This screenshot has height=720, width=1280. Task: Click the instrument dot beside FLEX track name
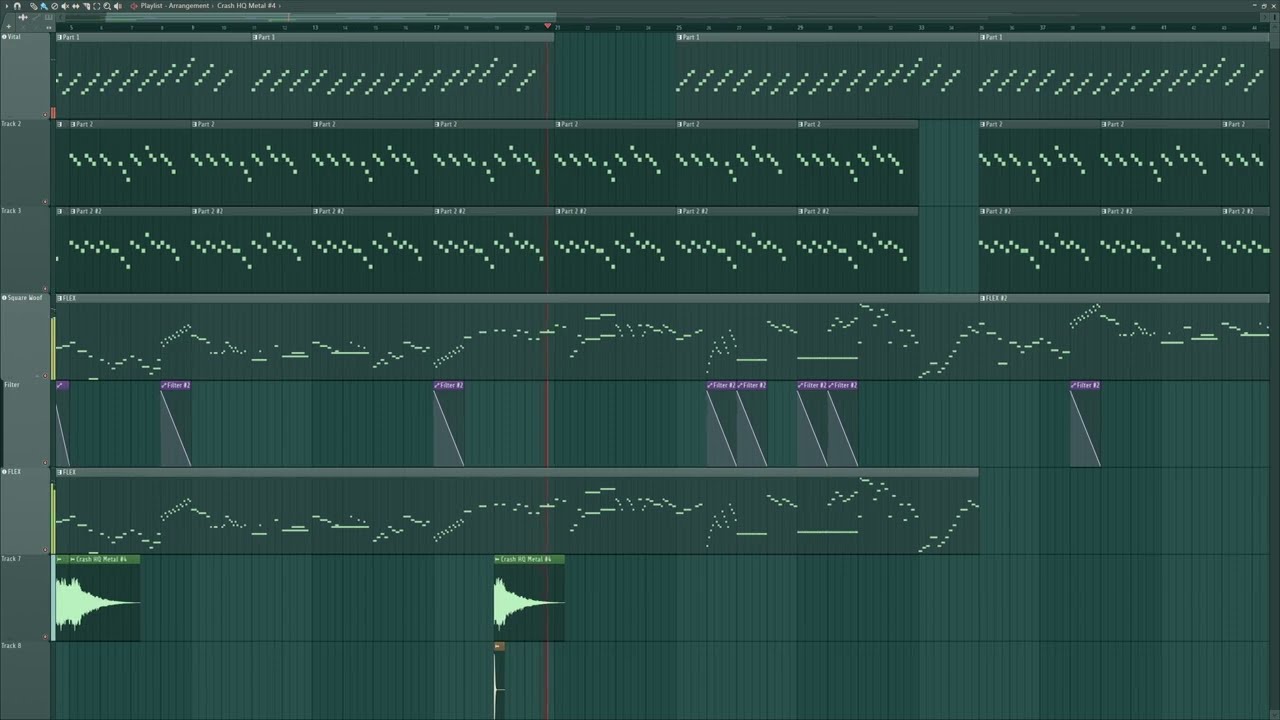click(4, 472)
